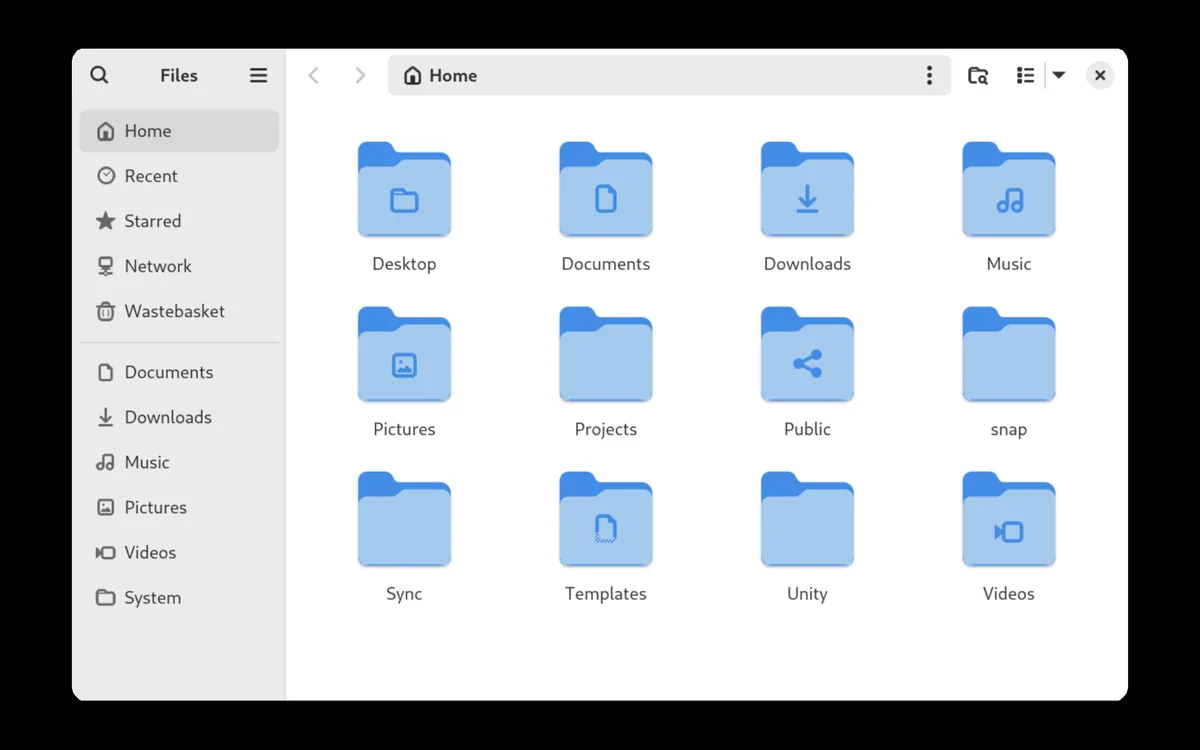Screen dimensions: 1200x750
Task: Click the 'Public' folder label
Action: tap(807, 429)
